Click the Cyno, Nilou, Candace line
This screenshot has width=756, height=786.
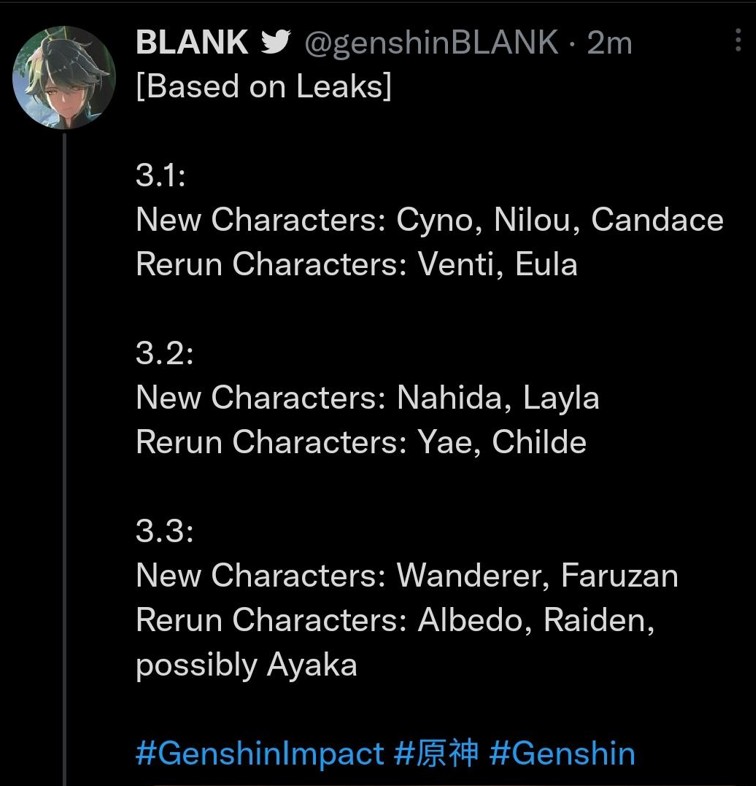tap(429, 220)
